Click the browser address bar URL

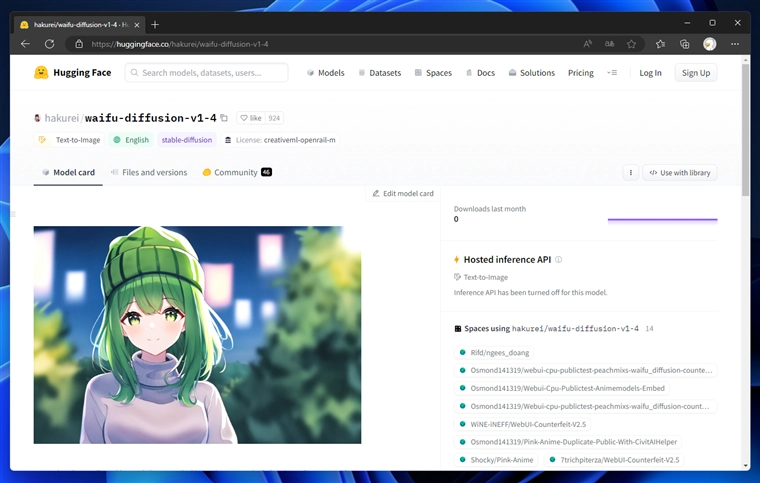coord(180,44)
